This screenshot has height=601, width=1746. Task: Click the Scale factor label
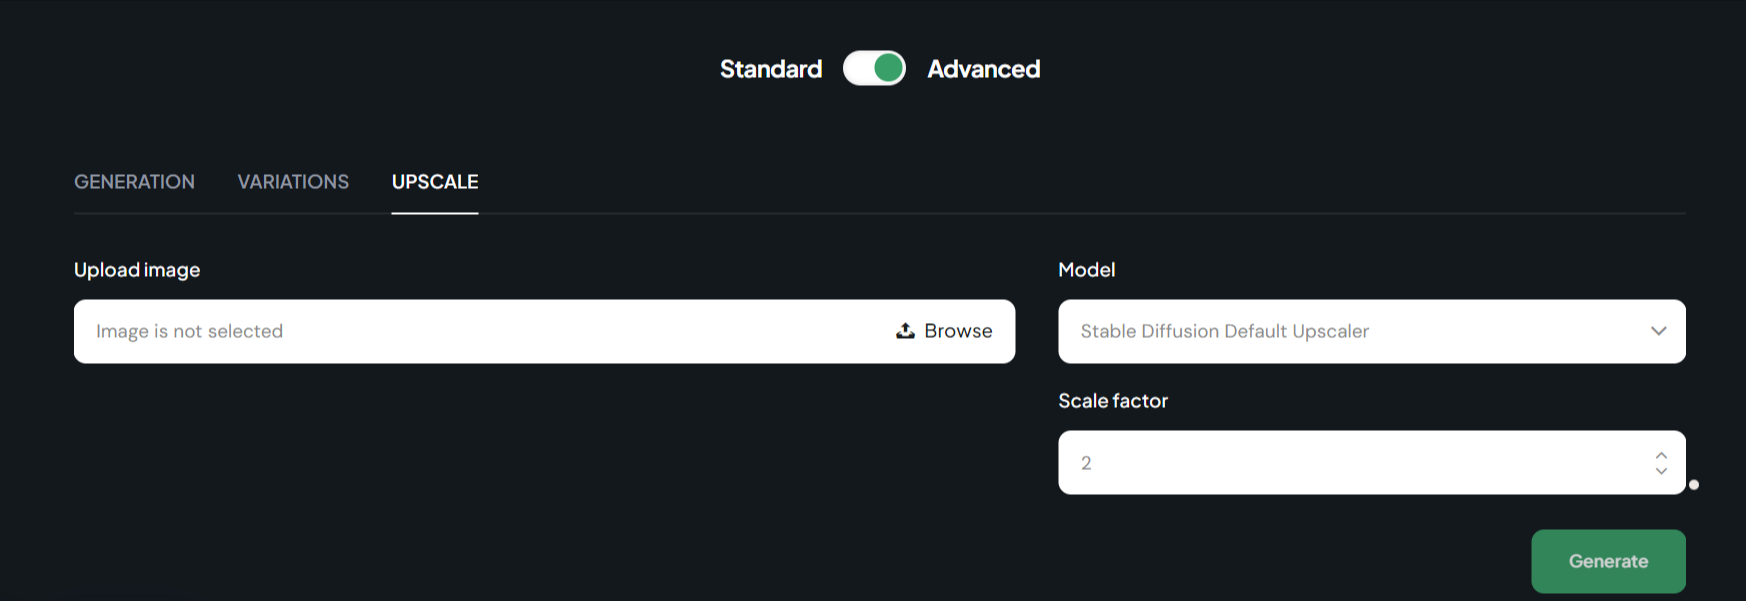1113,401
